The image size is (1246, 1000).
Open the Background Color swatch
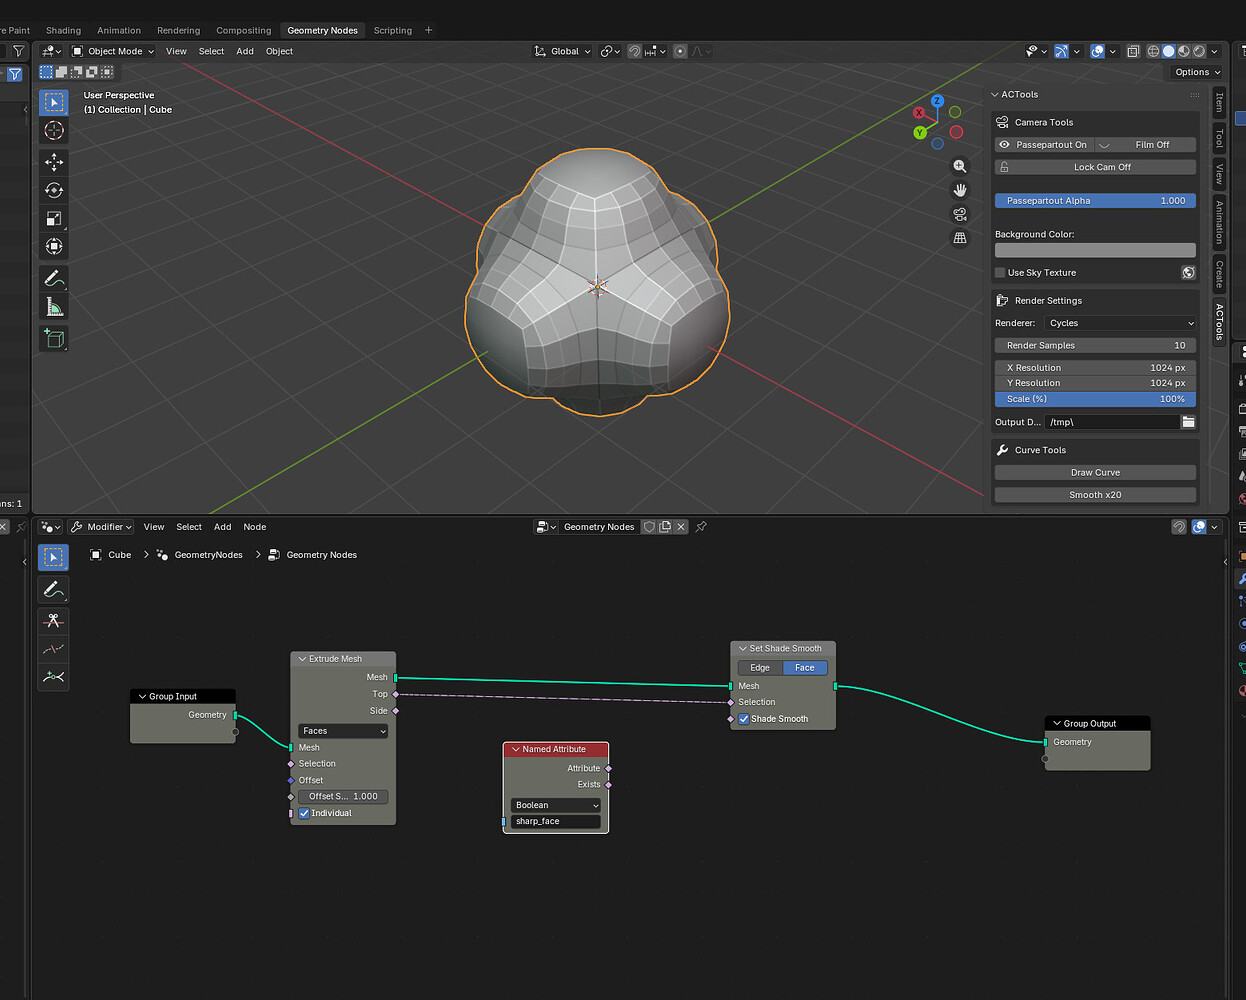(1095, 250)
